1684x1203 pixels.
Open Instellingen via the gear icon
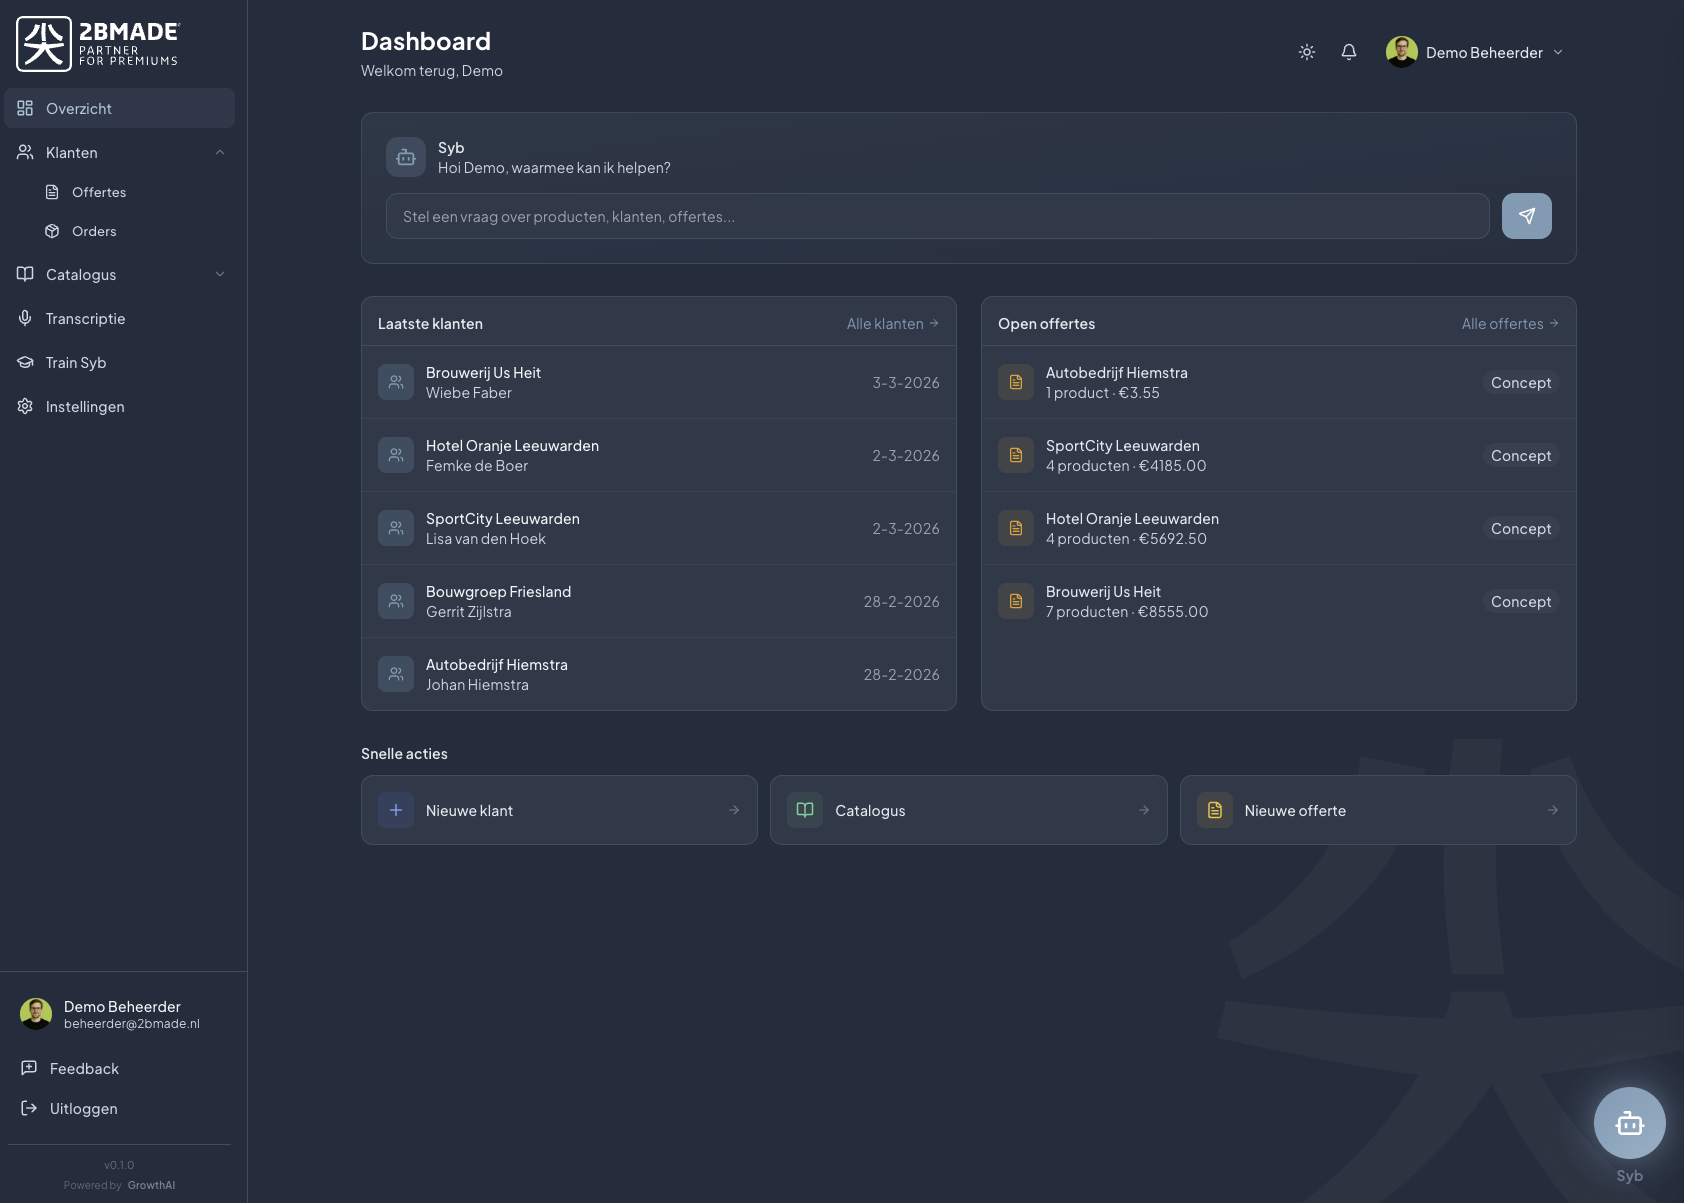tap(24, 406)
